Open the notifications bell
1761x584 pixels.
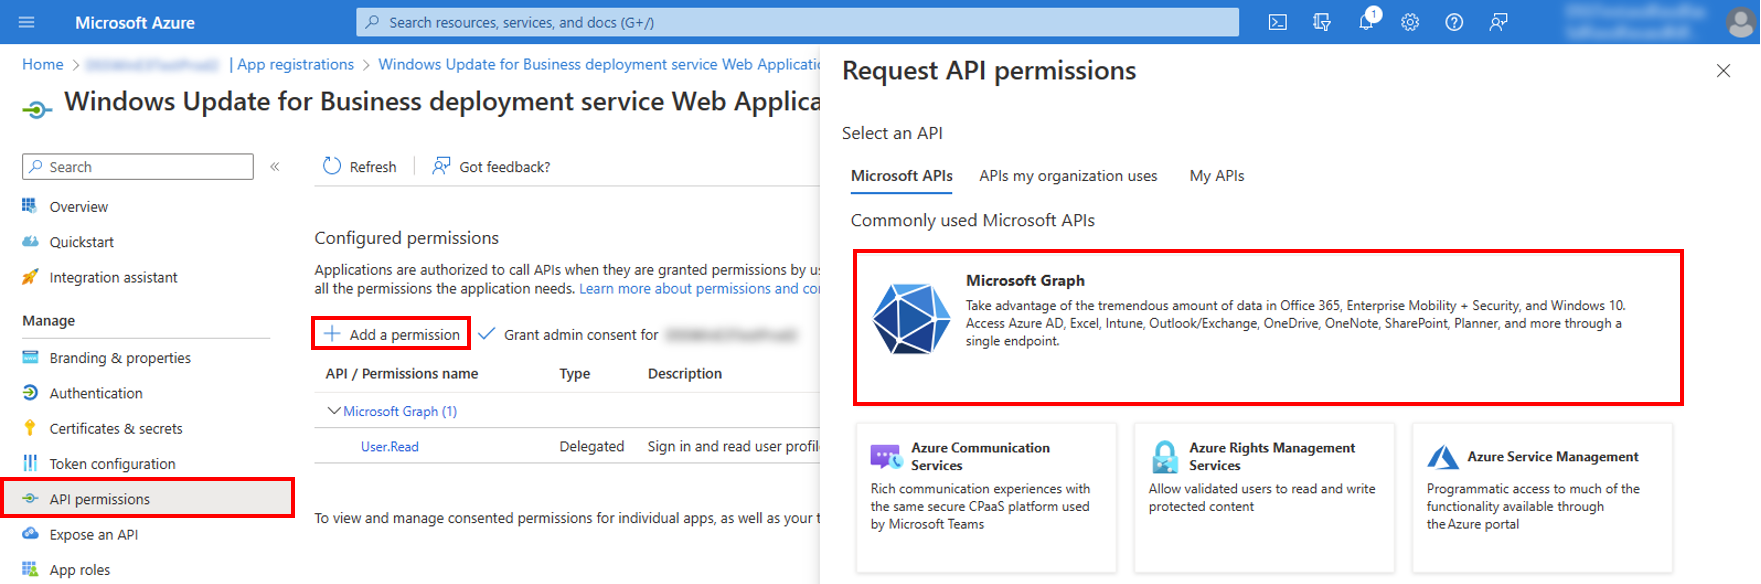click(x=1366, y=22)
